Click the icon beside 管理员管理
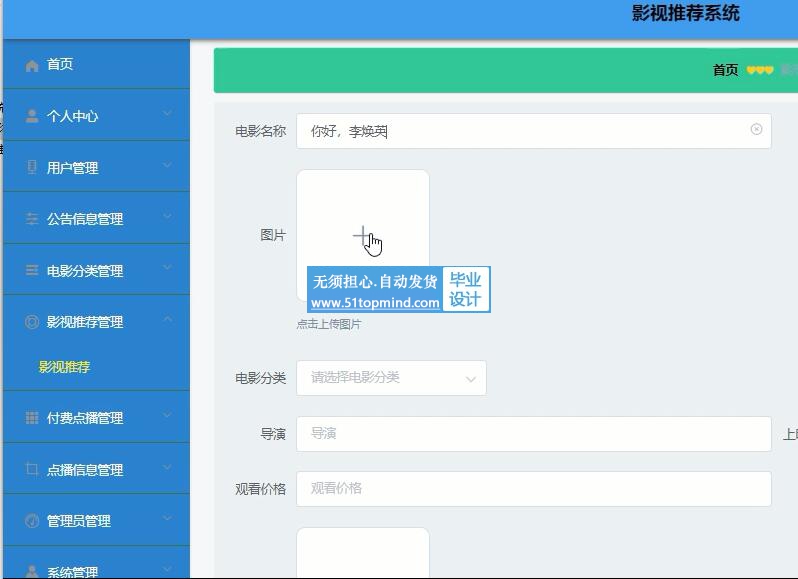Image resolution: width=798 pixels, height=579 pixels. [32, 520]
